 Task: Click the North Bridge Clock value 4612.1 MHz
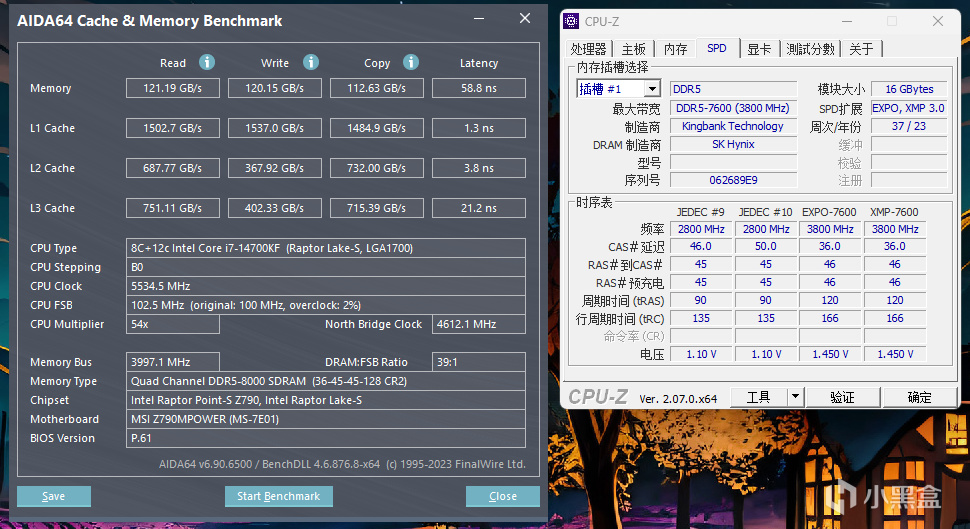pos(479,324)
